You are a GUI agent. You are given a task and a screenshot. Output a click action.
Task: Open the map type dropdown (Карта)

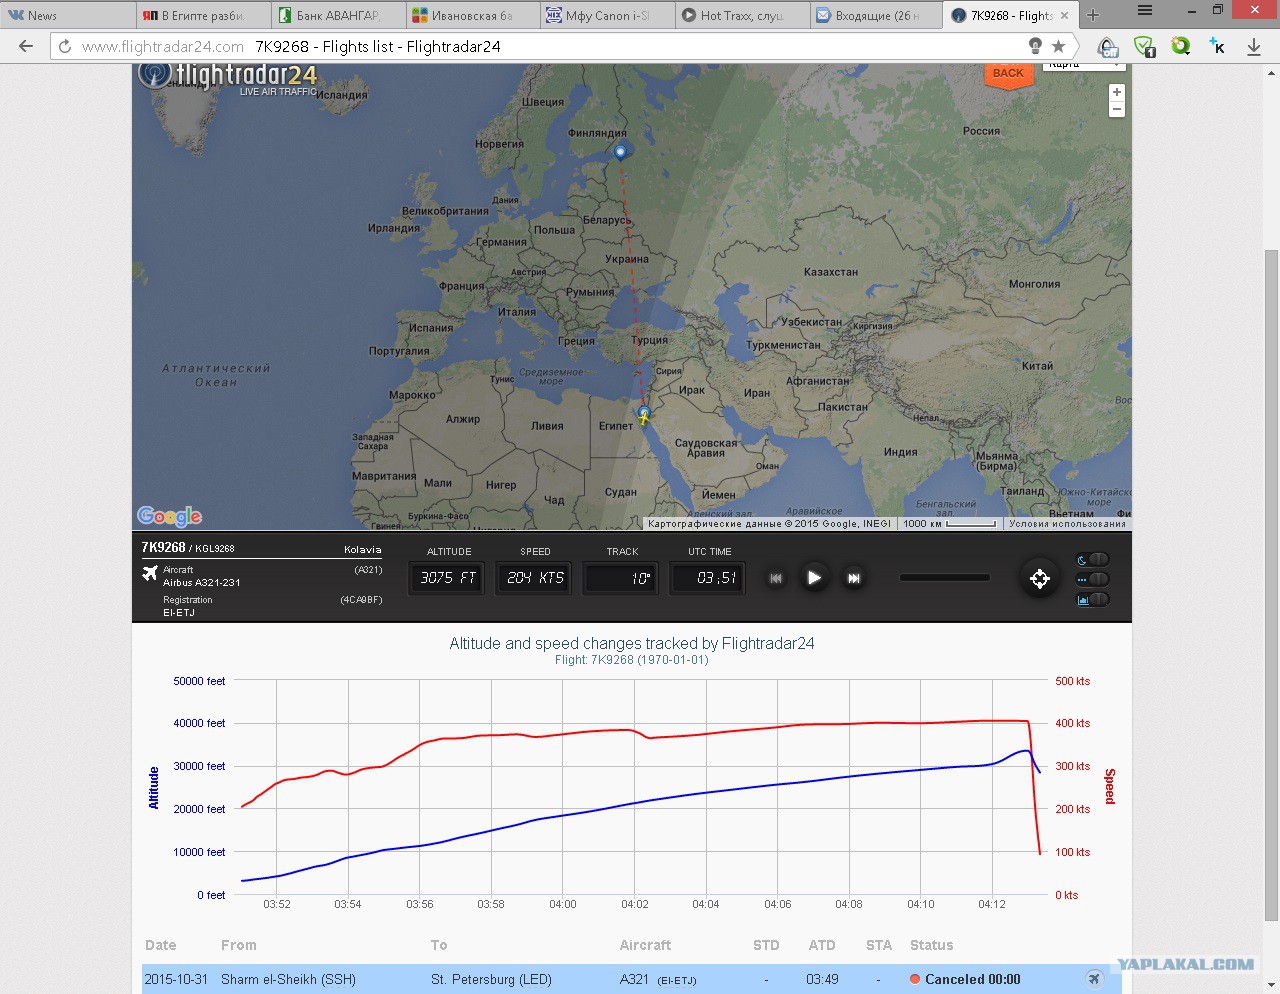(1084, 66)
